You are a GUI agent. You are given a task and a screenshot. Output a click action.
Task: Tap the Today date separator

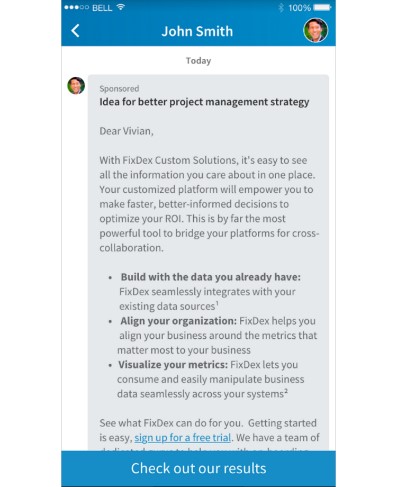198,61
